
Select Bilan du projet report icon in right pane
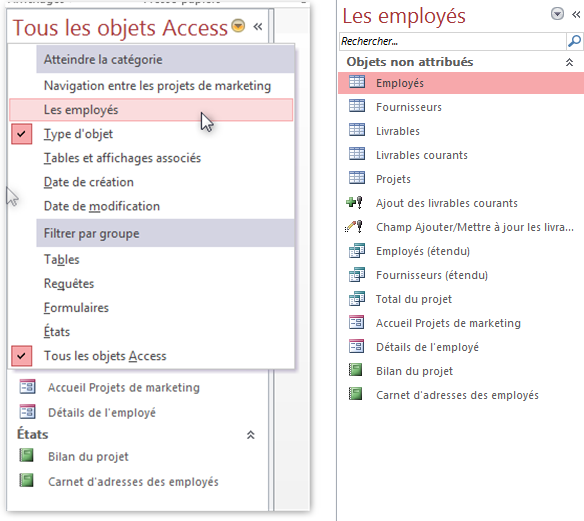[x=356, y=370]
